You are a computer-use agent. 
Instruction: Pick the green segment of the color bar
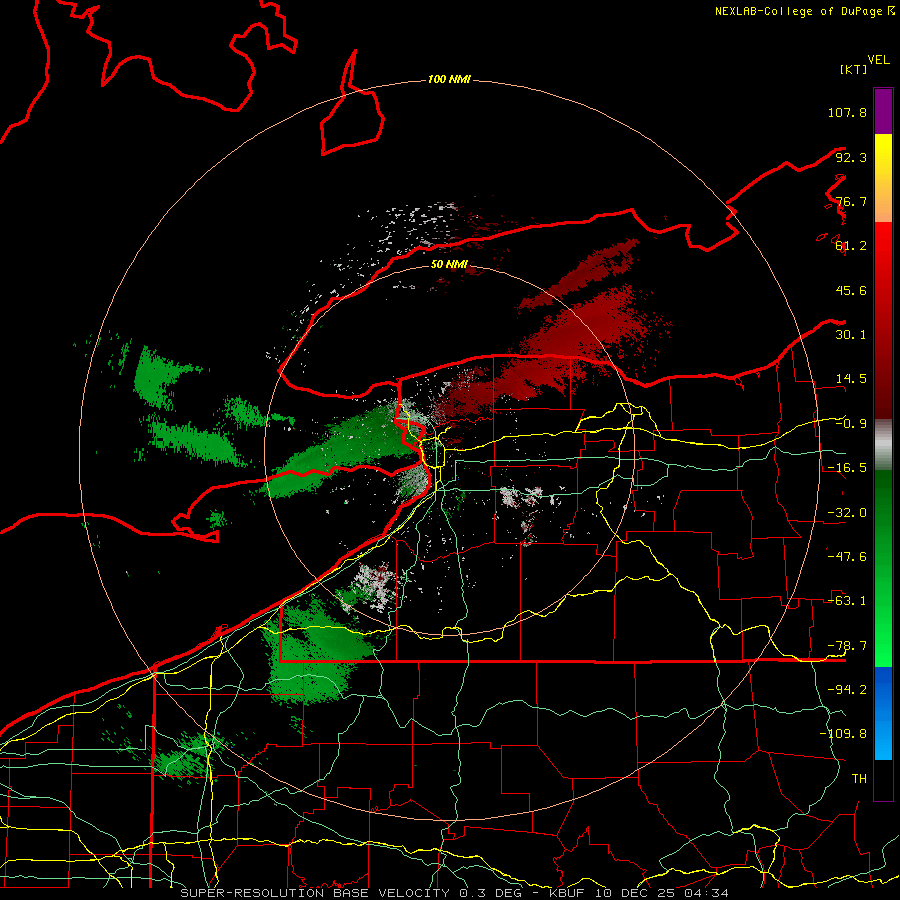(883, 568)
